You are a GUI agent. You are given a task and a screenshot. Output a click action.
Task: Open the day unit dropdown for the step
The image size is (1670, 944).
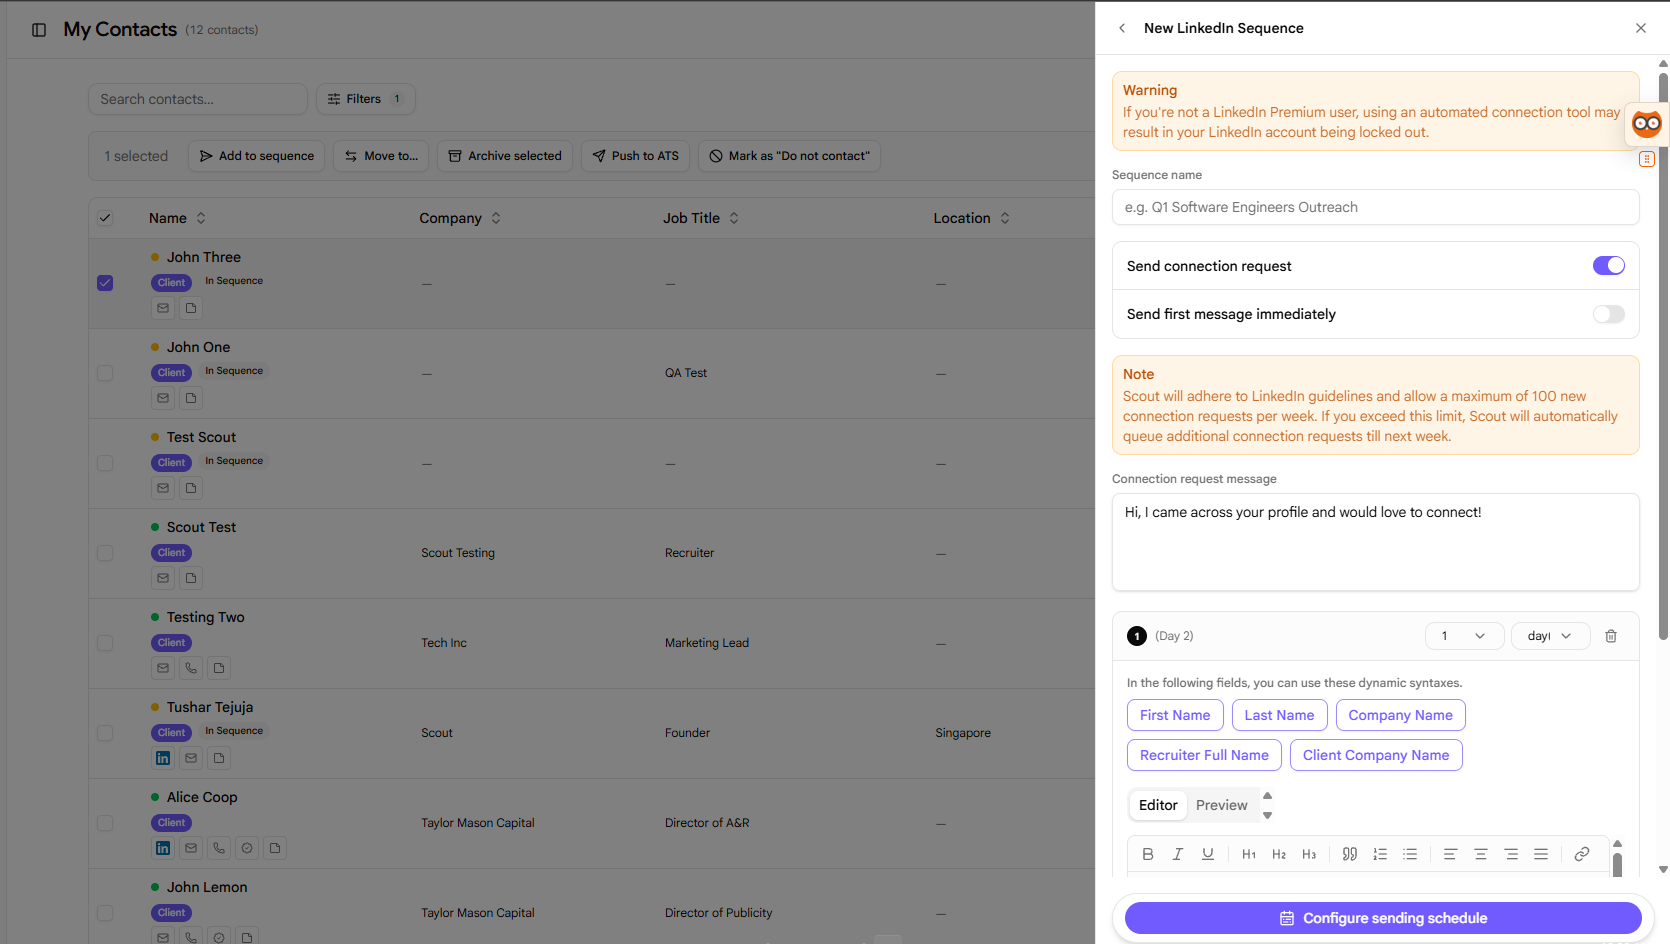1550,636
